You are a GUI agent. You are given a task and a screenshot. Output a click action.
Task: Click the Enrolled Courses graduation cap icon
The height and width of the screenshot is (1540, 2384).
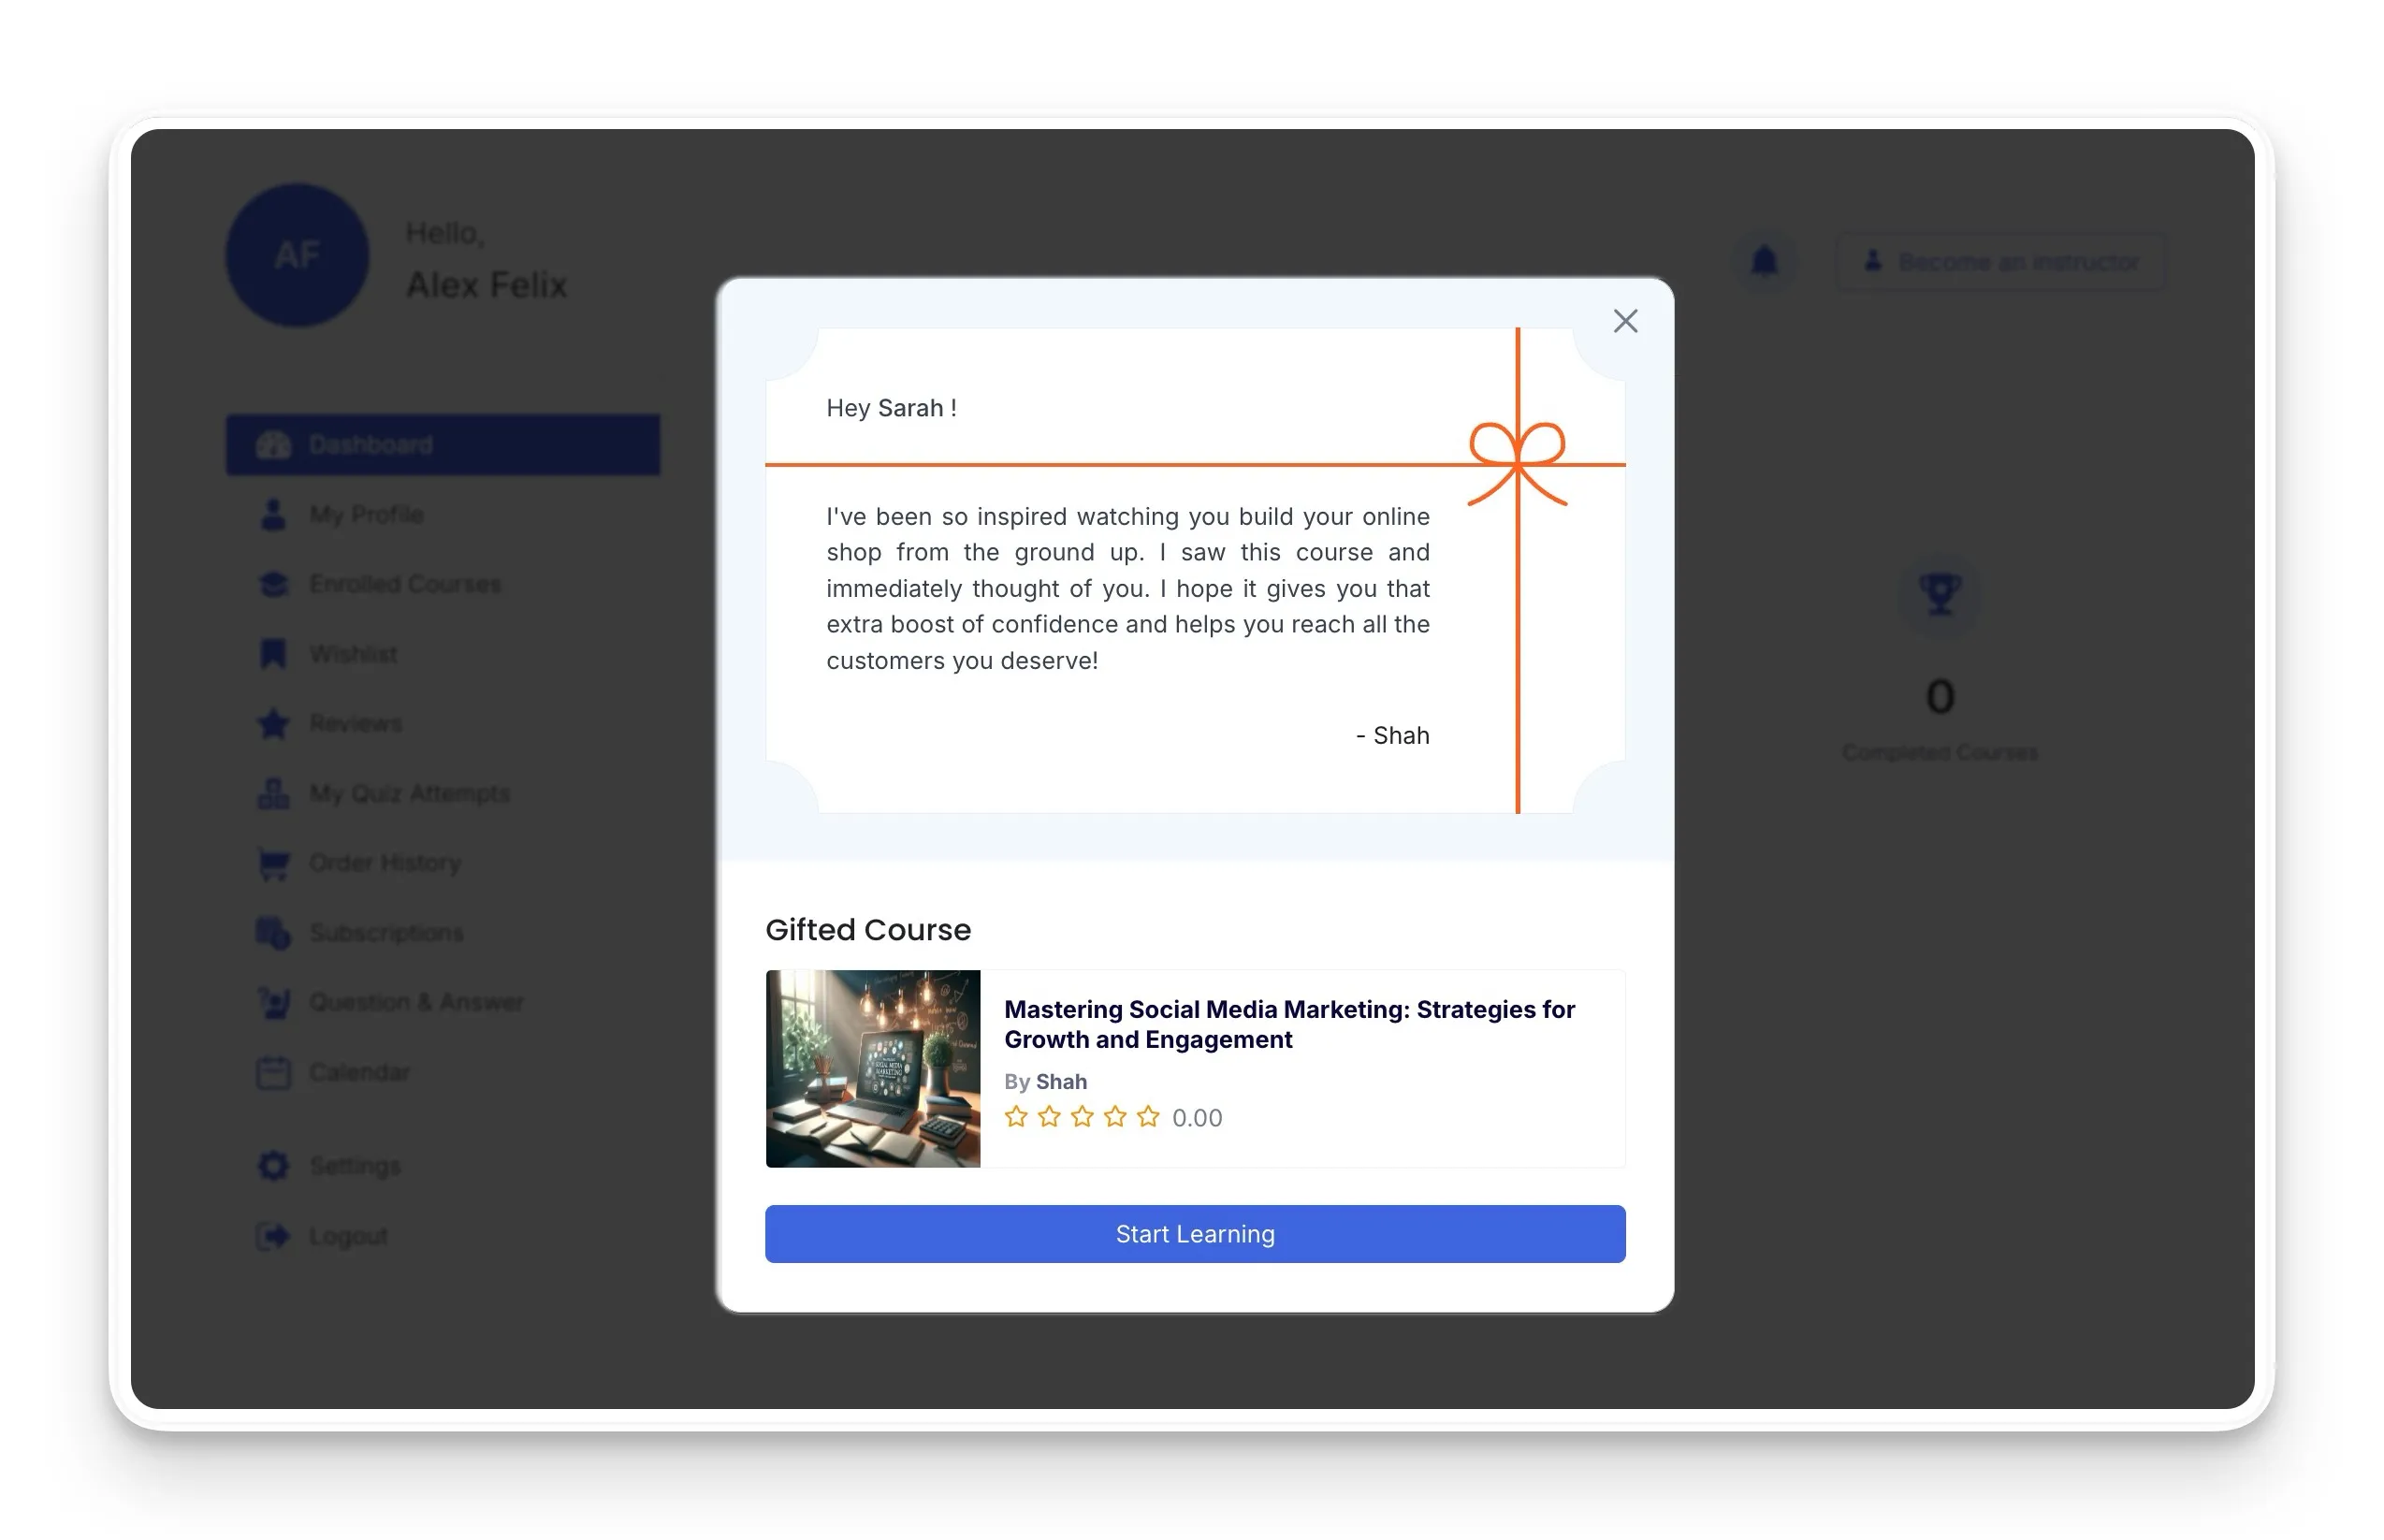273,584
